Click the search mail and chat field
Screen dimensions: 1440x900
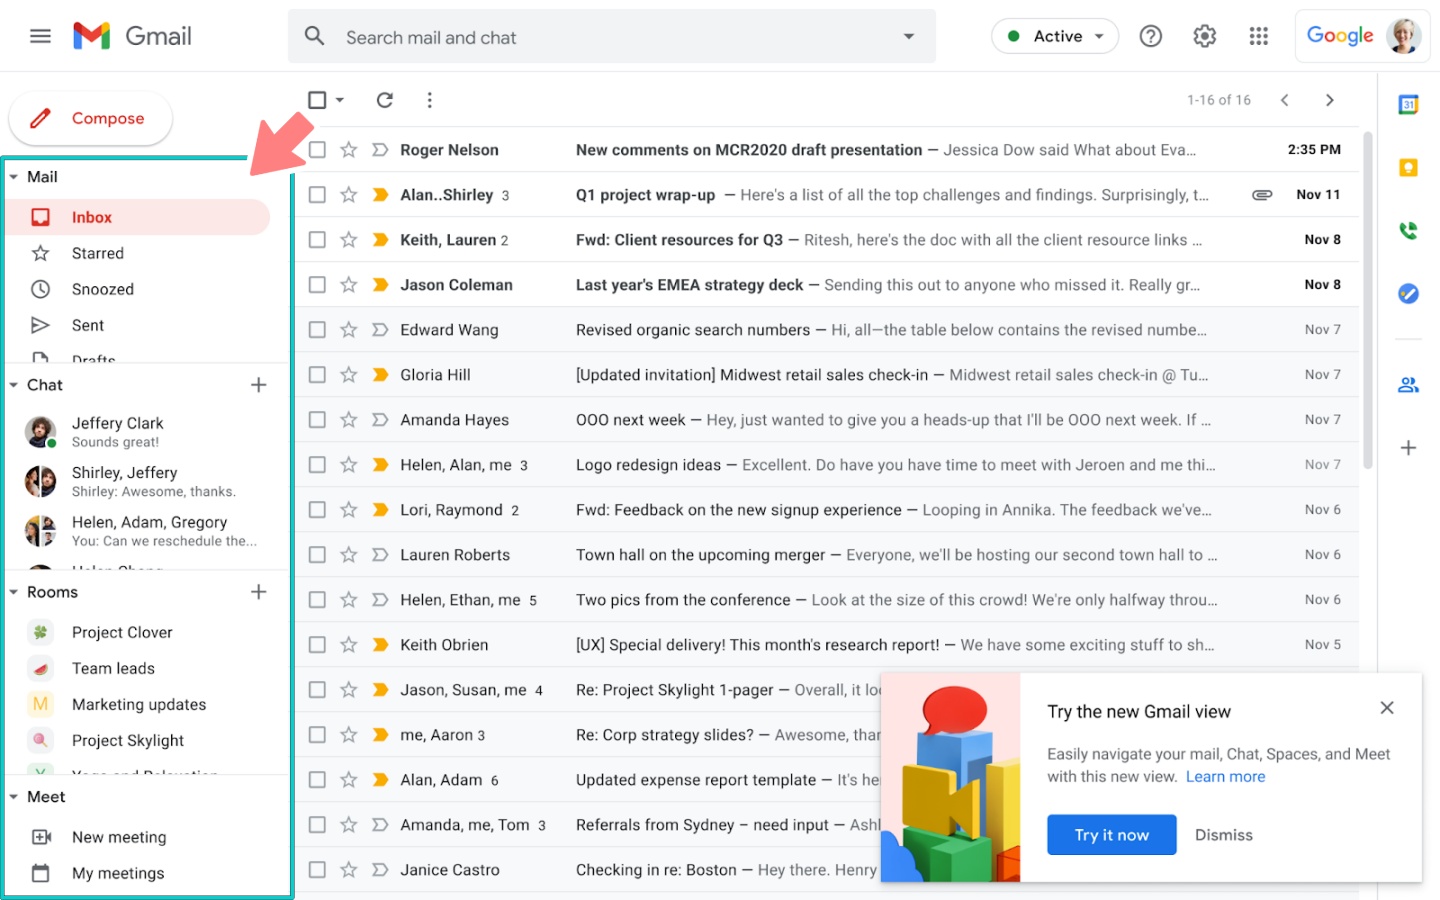(612, 37)
